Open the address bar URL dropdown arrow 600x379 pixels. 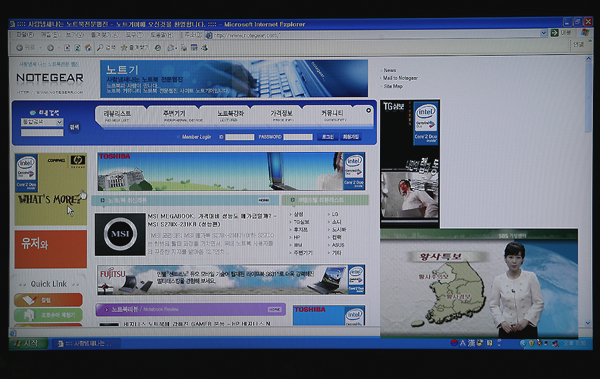(543, 33)
